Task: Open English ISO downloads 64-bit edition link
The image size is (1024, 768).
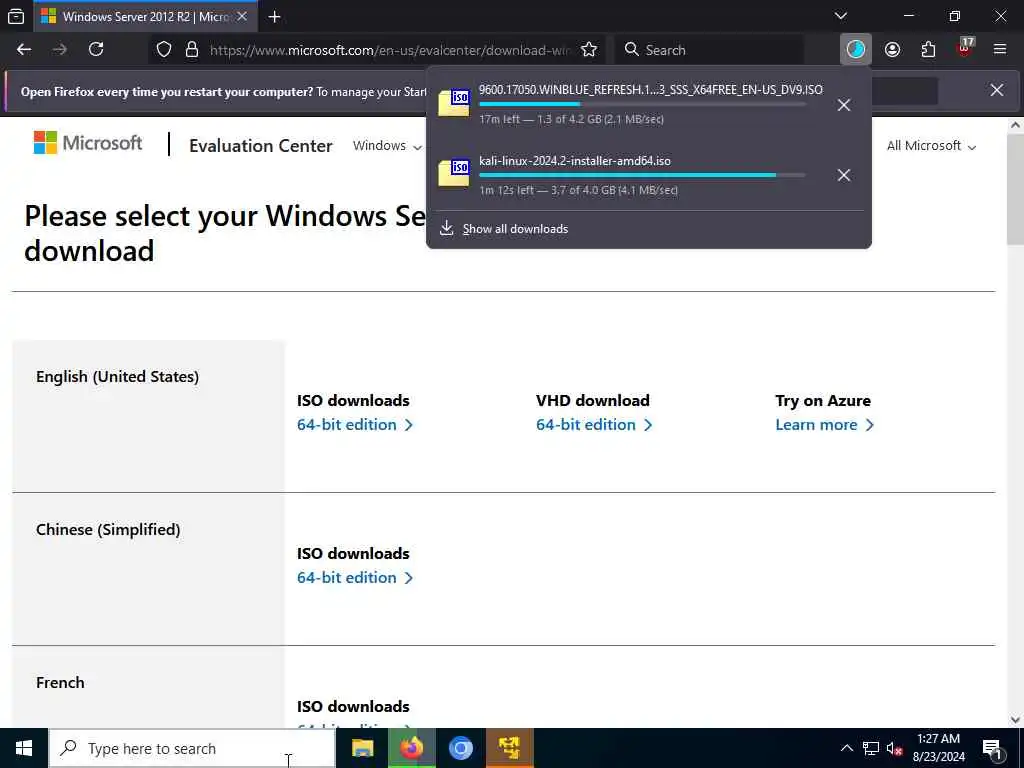Action: pos(355,424)
